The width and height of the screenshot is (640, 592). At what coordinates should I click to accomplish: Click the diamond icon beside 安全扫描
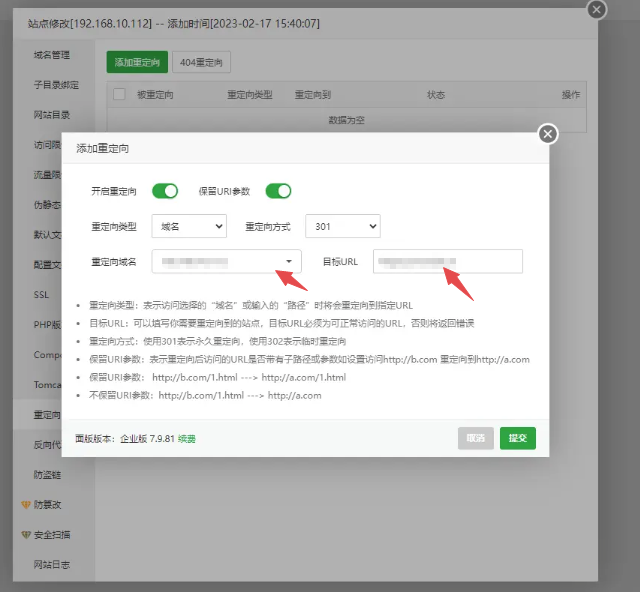pyautogui.click(x=26, y=534)
